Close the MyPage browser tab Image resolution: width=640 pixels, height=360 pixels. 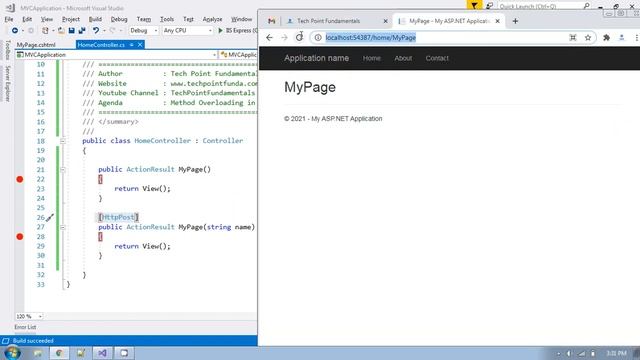[x=498, y=21]
